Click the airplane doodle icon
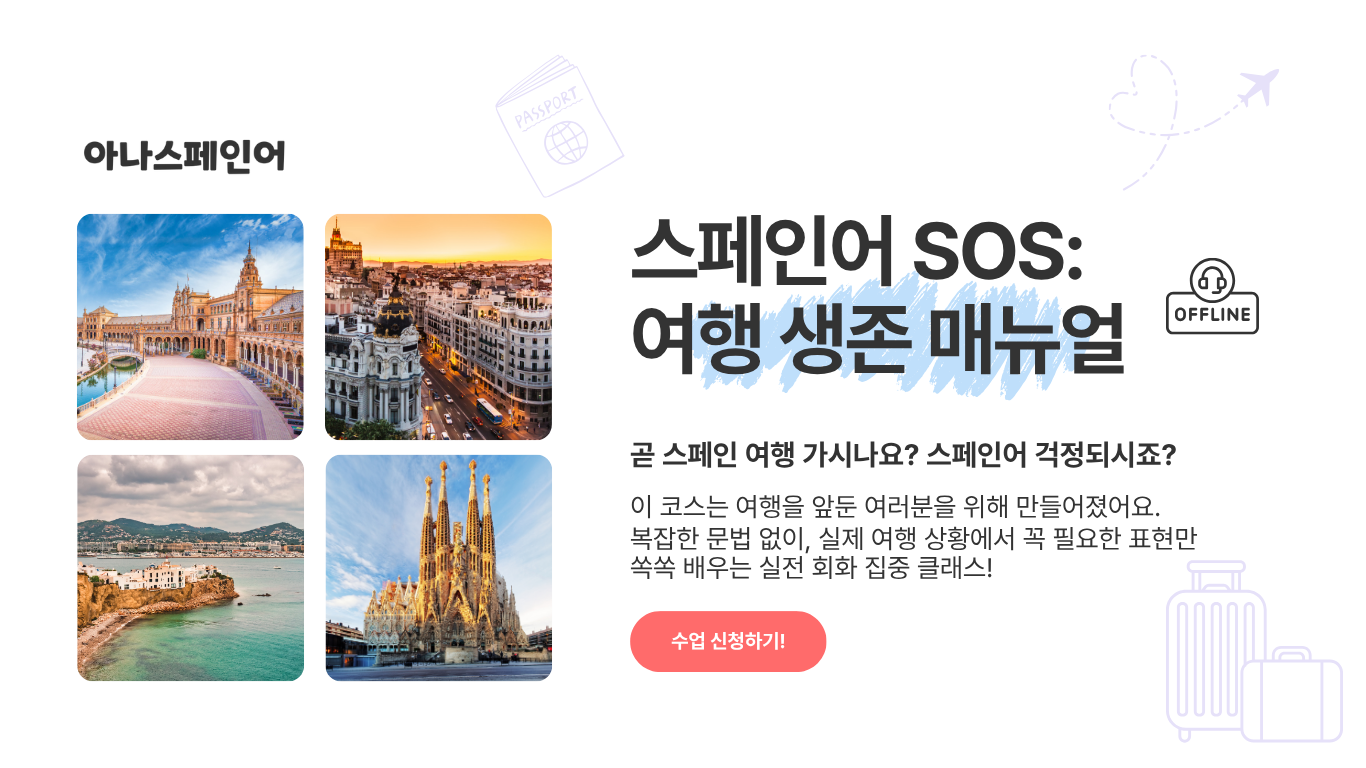1366x768 pixels. tap(1258, 88)
